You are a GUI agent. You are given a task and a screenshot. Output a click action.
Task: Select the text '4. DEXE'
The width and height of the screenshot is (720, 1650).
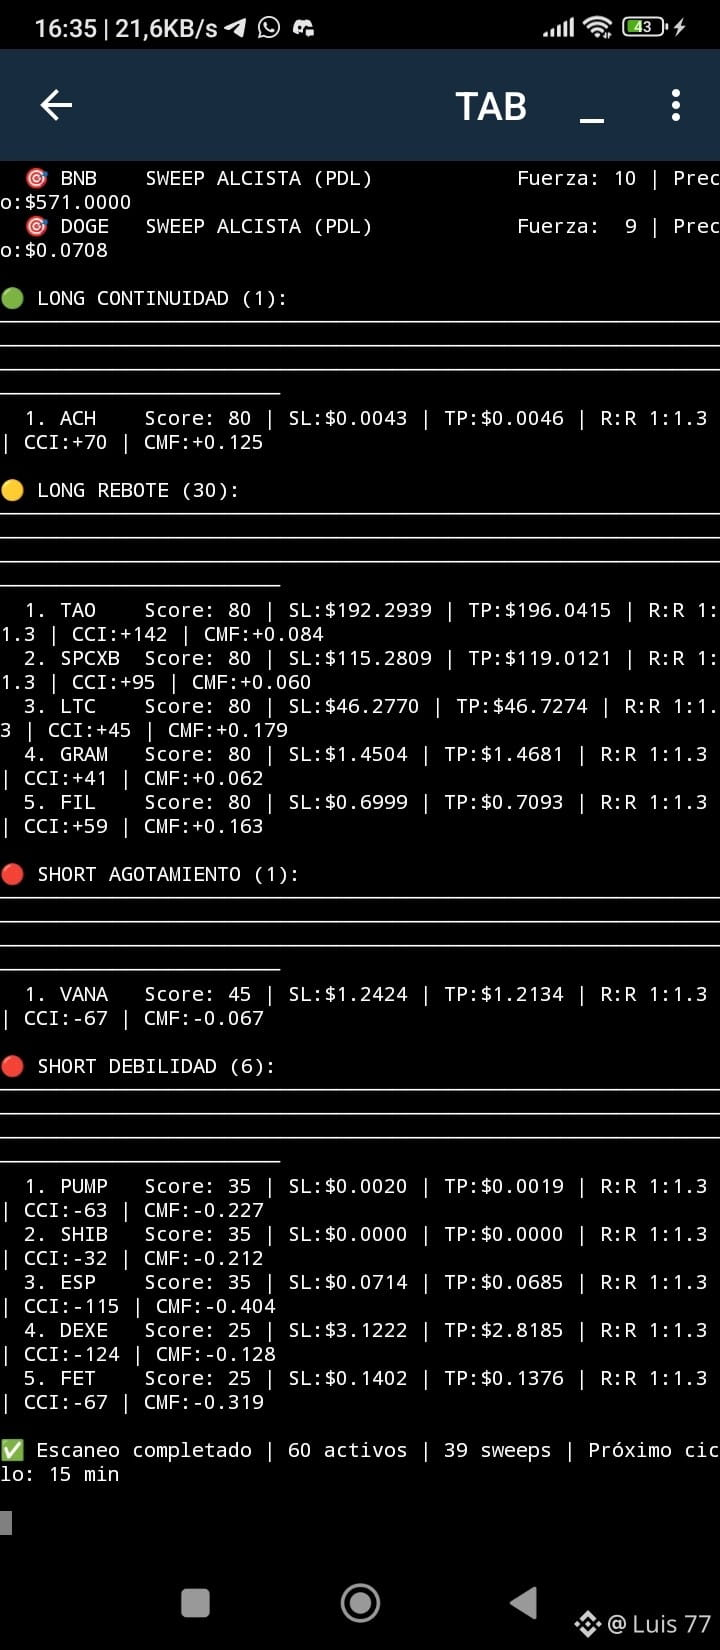coord(67,1330)
